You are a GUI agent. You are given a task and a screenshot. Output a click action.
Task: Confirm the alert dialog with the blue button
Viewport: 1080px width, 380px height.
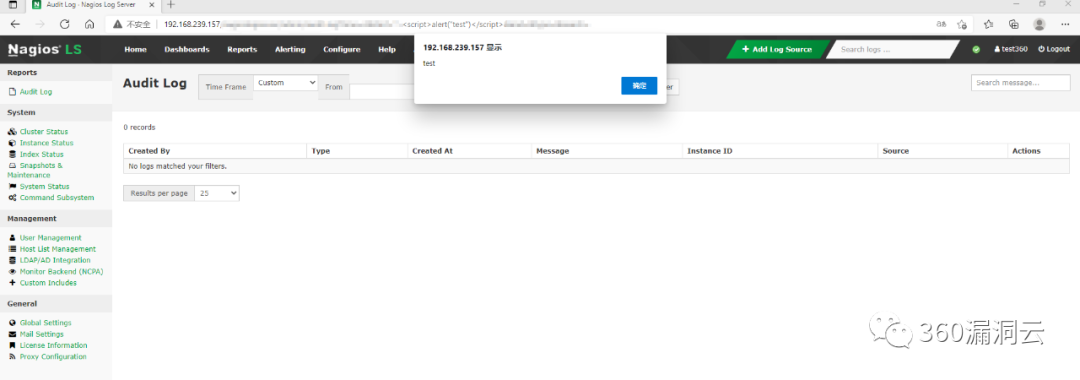tap(639, 86)
